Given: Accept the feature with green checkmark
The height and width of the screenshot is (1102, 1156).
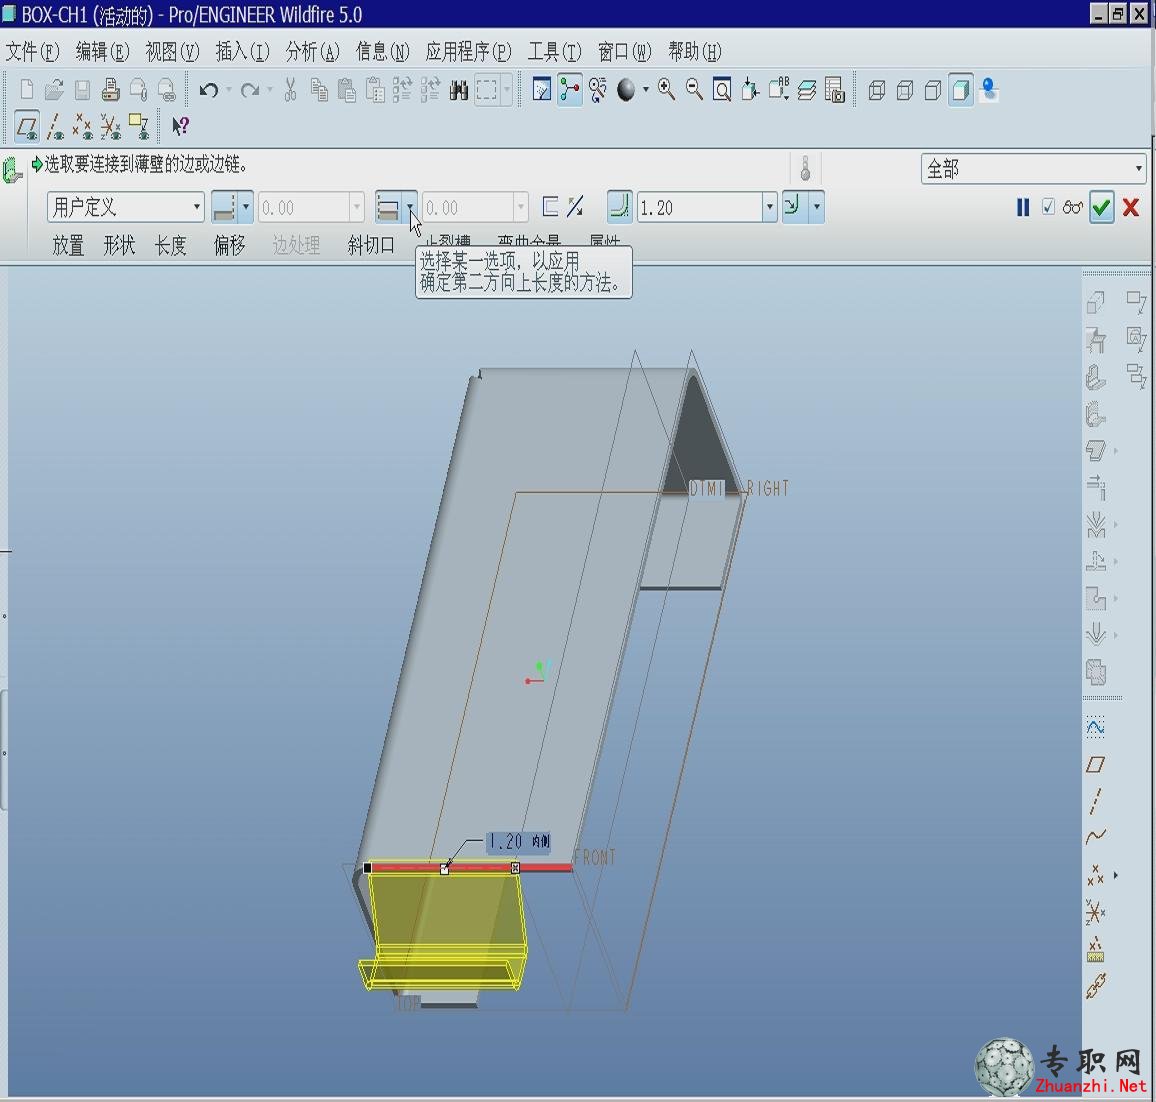Looking at the screenshot, I should (1101, 207).
